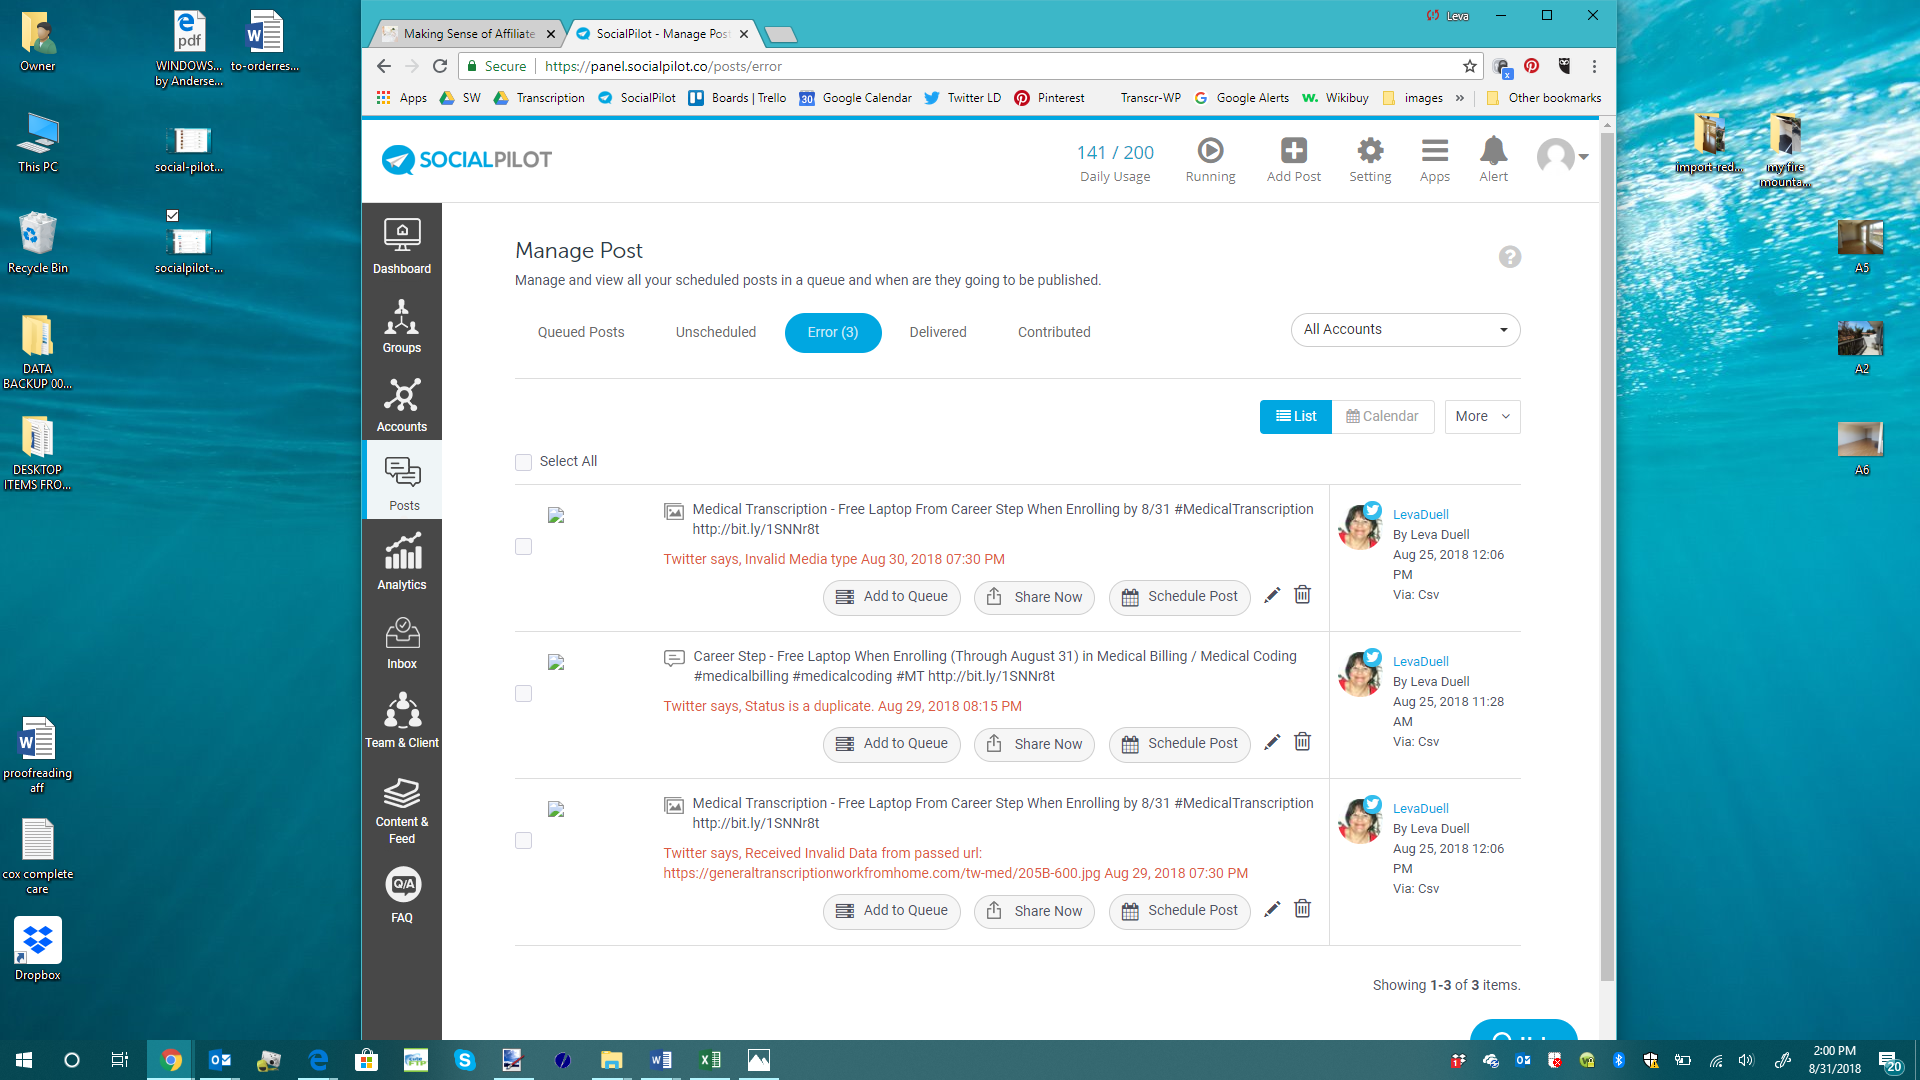Edit the duplicate status post with pencil icon
1920x1080 pixels.
click(1271, 742)
